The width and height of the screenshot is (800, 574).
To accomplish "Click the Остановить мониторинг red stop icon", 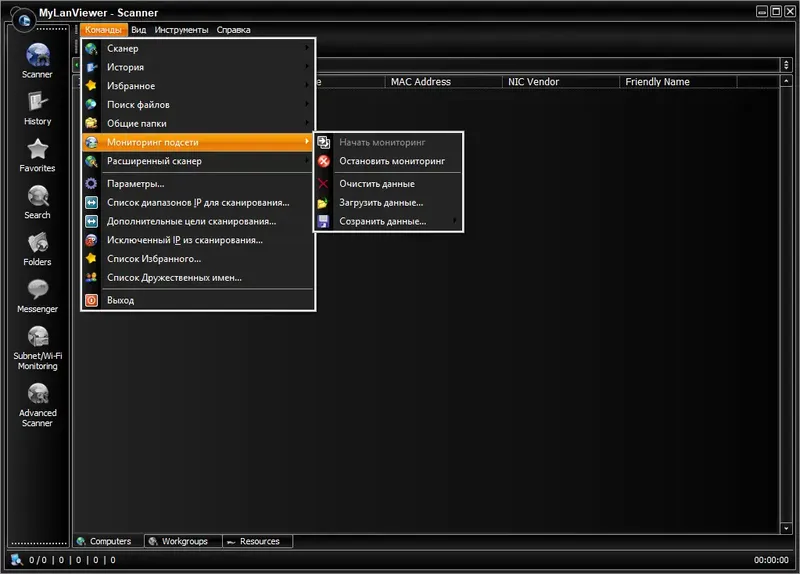I will coord(323,161).
